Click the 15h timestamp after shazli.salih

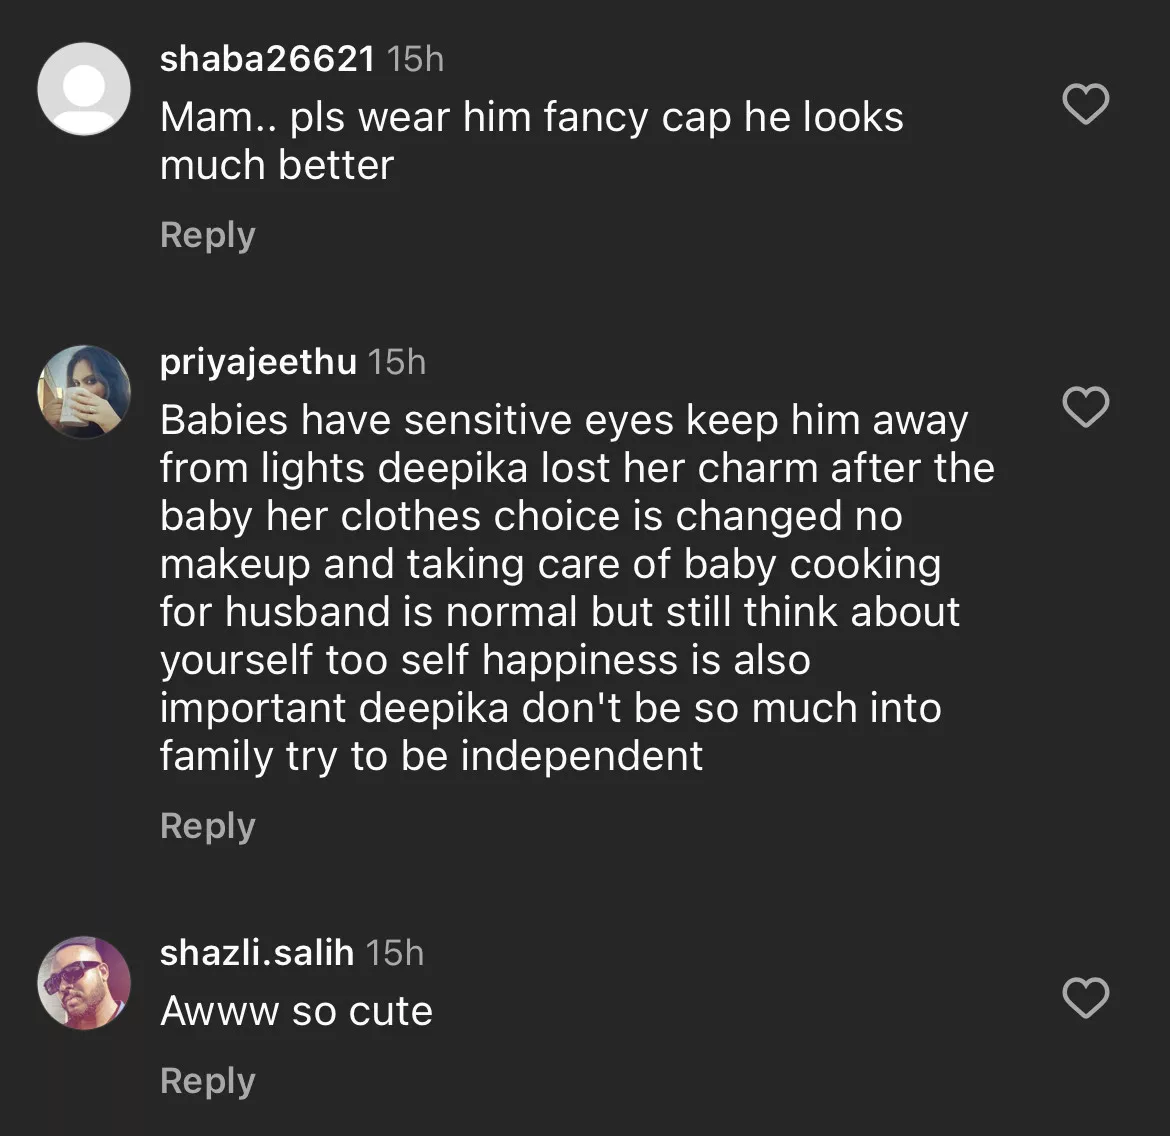tap(395, 952)
